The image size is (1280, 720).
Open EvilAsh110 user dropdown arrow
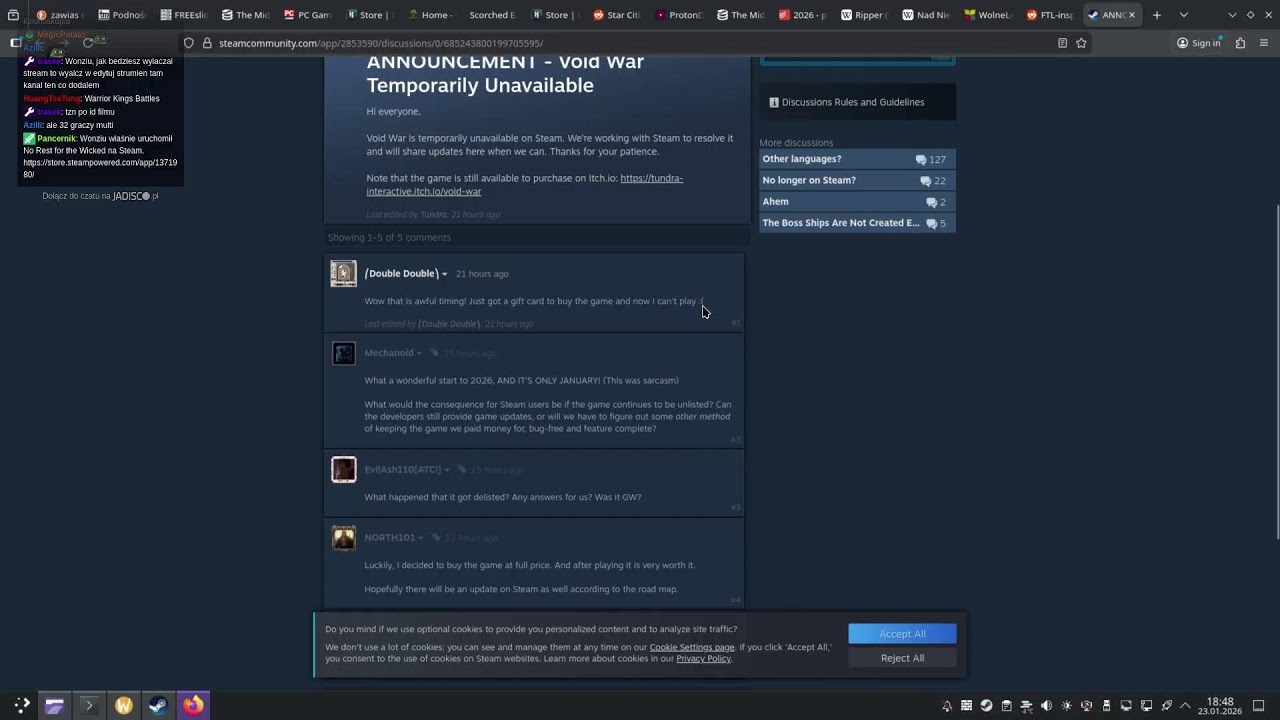[447, 470]
